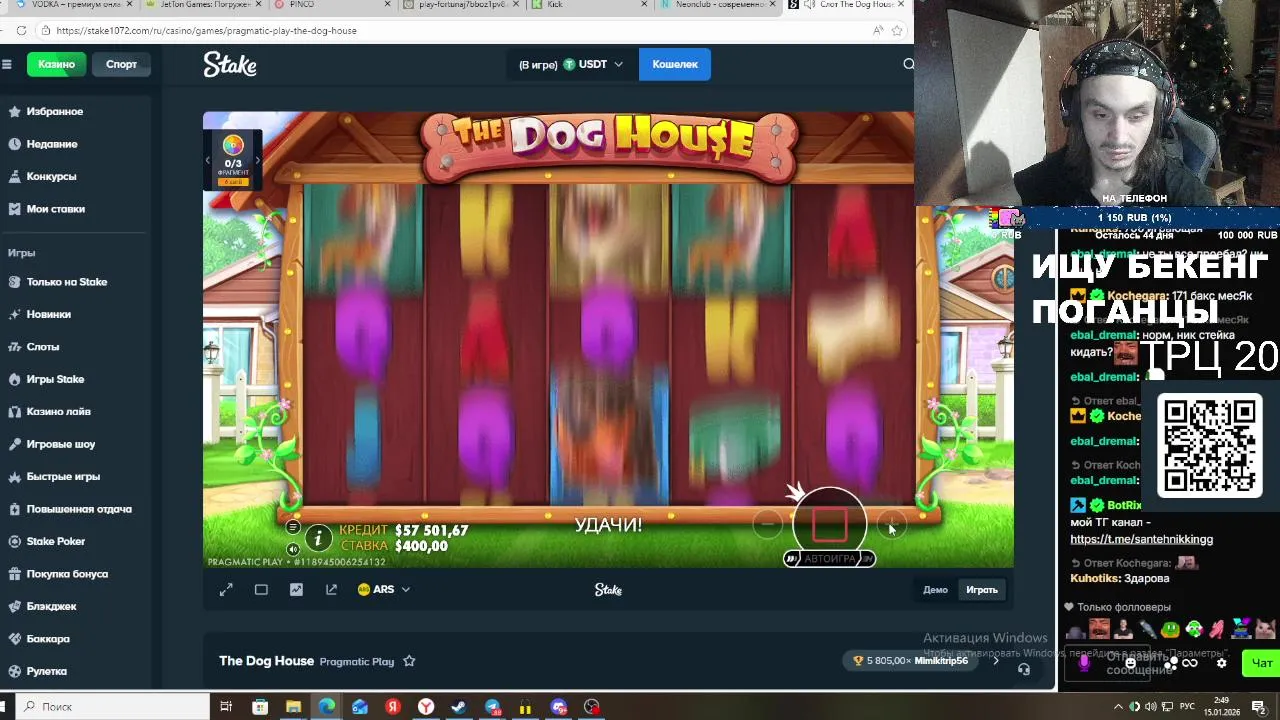Click the Stake logo
The height and width of the screenshot is (720, 1280).
230,64
